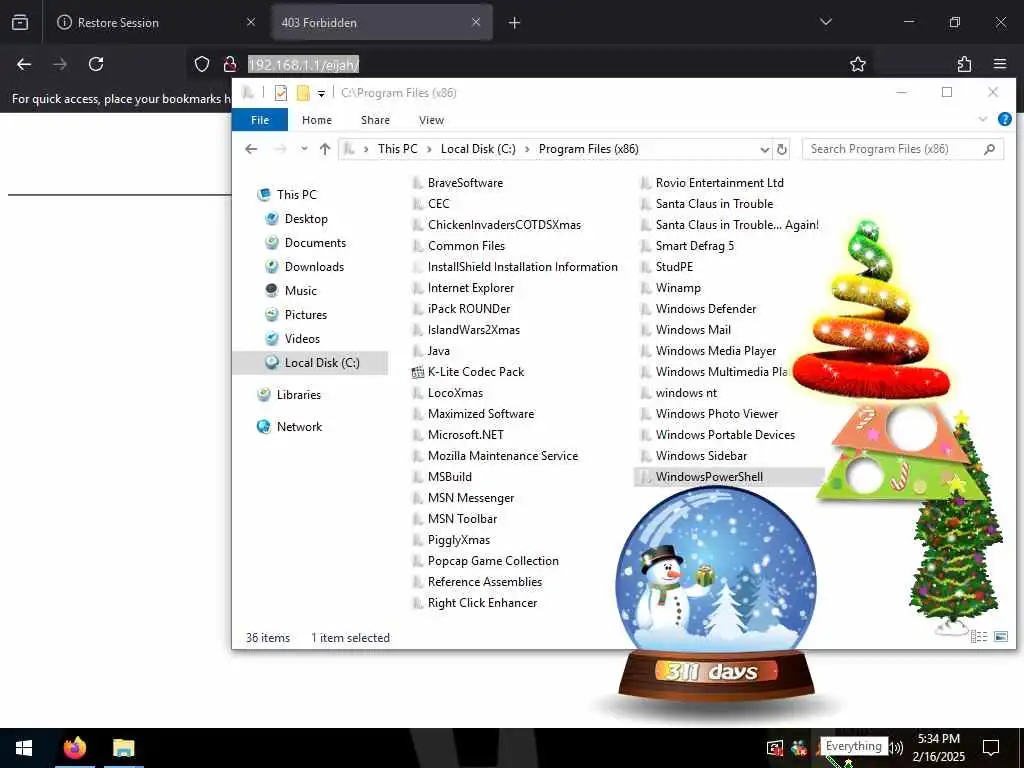Screen dimensions: 1024x768
Task: Select the ChickenInvadersCOTDSXmas folder
Action: pyautogui.click(x=504, y=225)
